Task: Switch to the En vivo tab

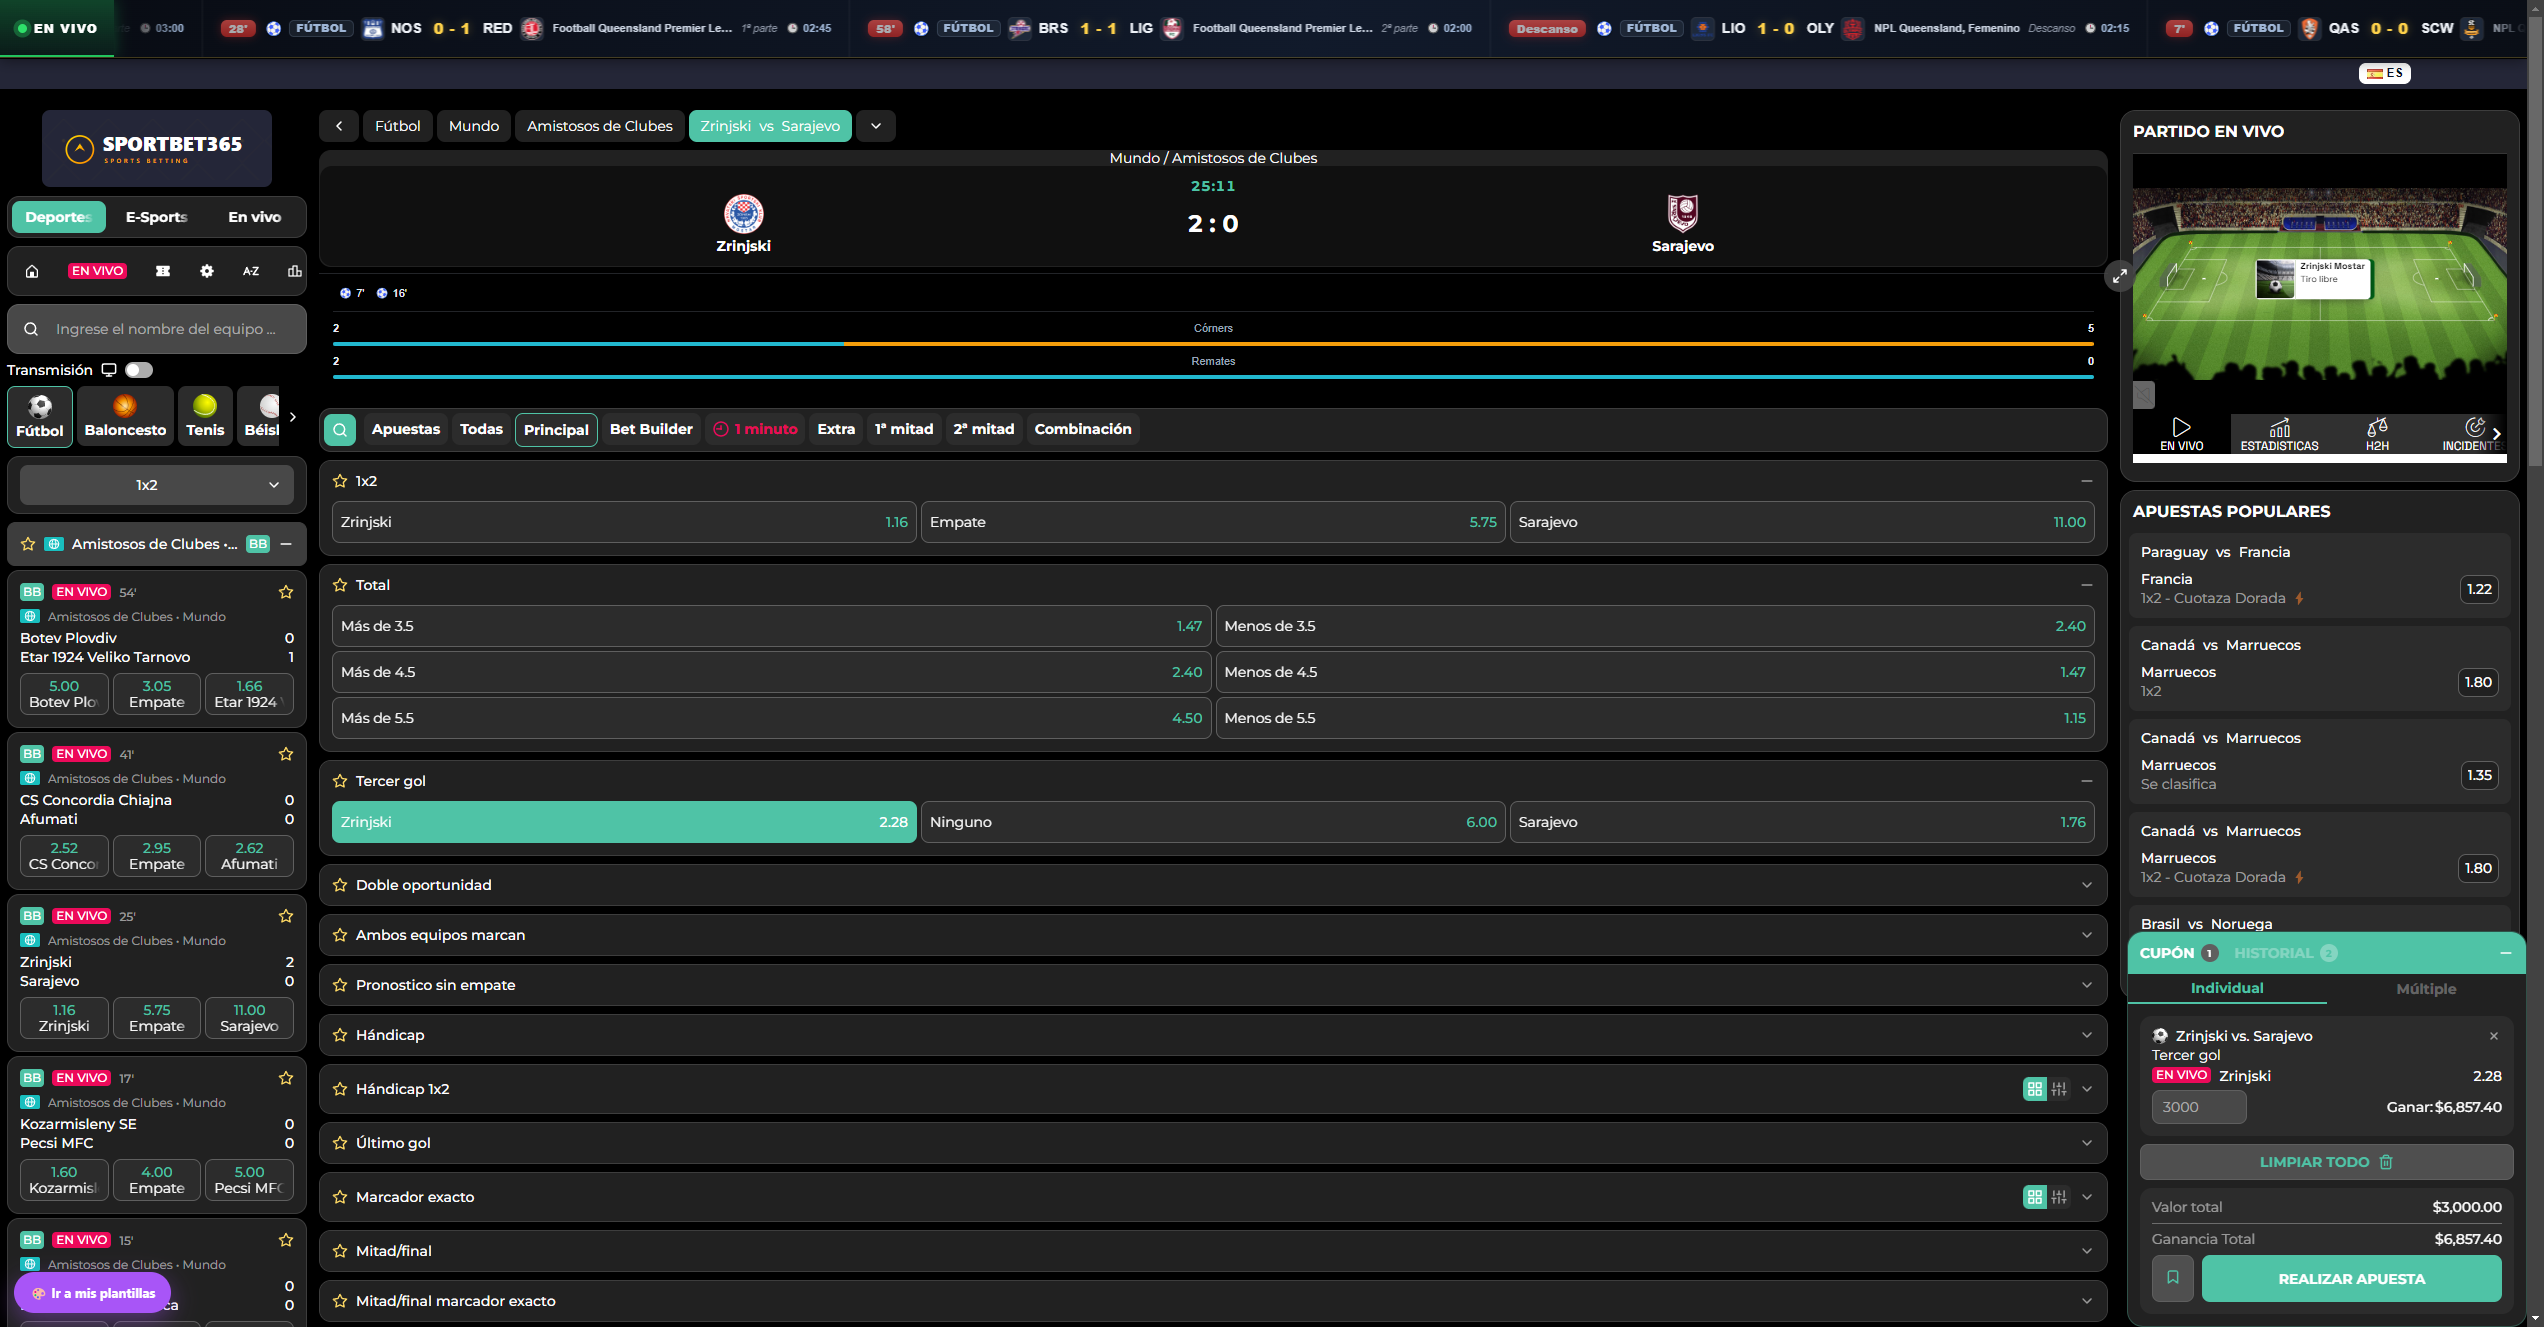Action: (x=255, y=217)
